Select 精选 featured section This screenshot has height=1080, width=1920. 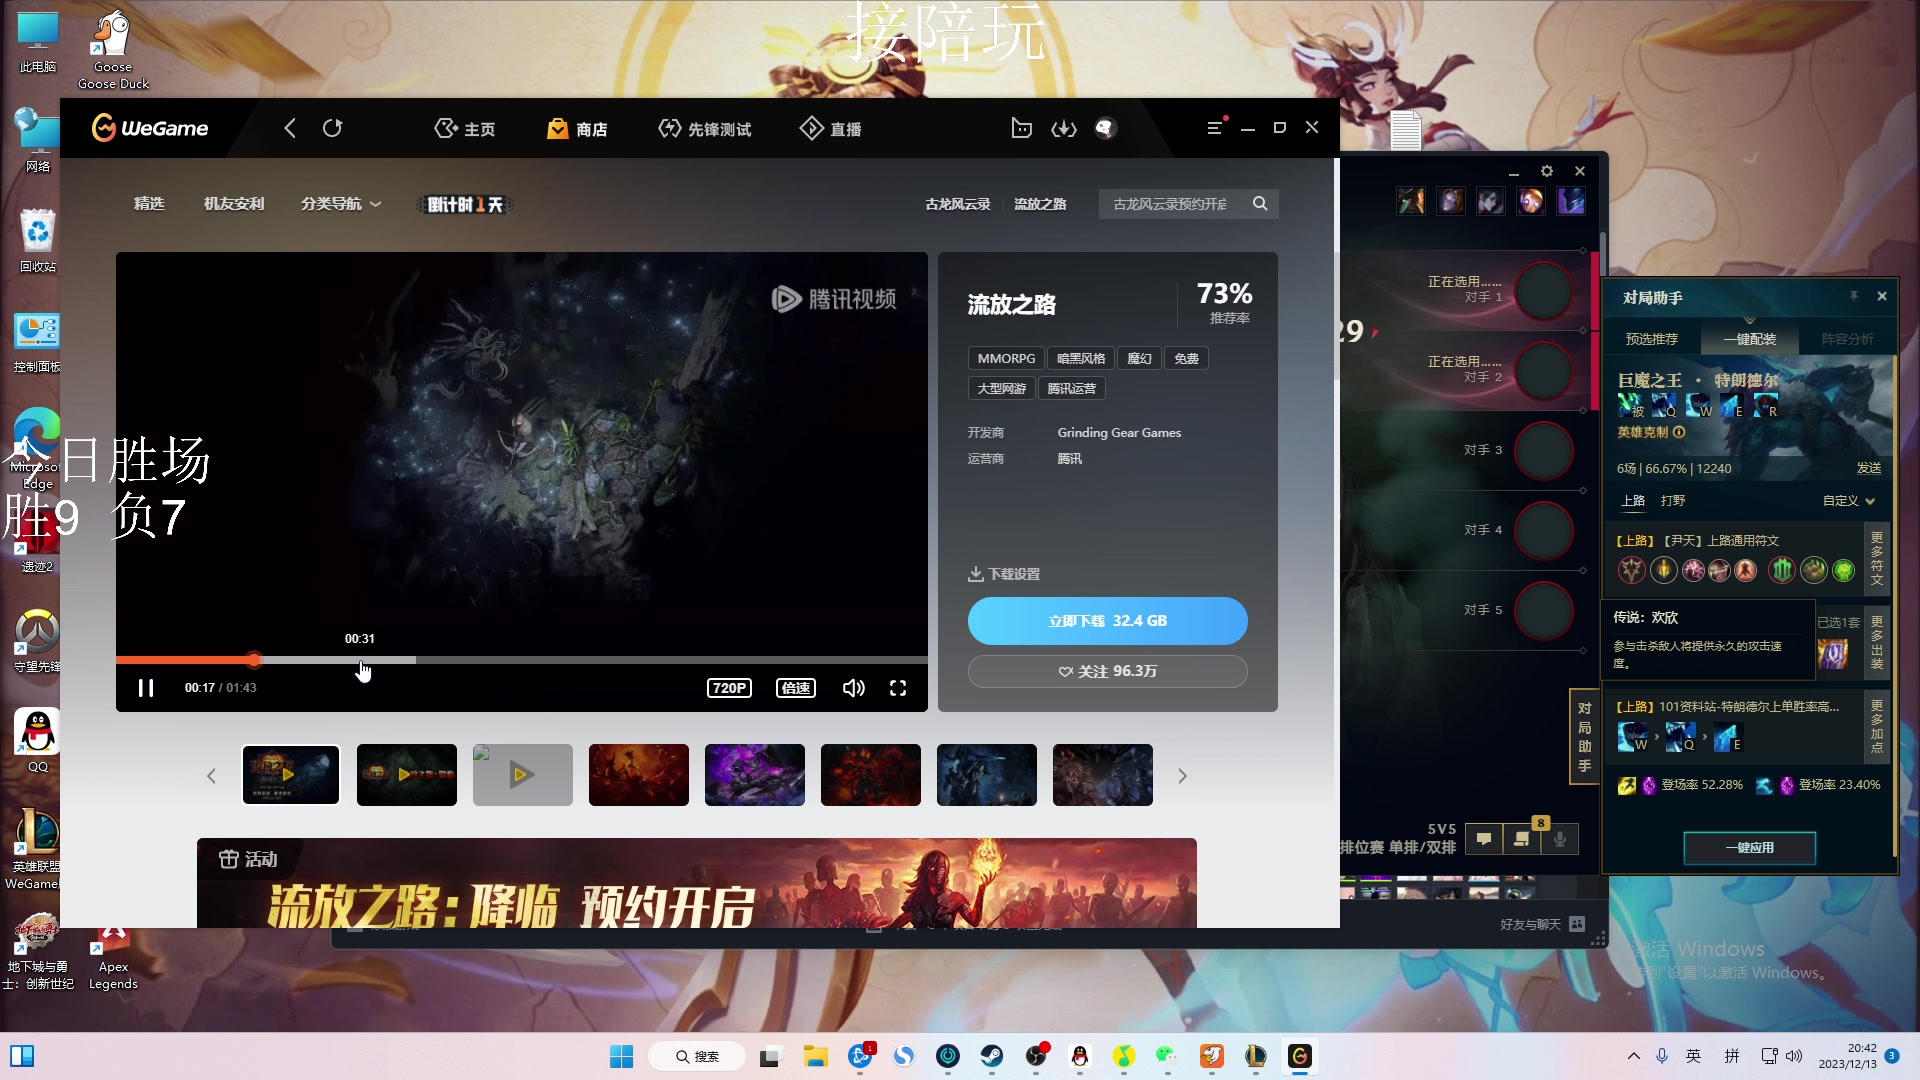[149, 204]
